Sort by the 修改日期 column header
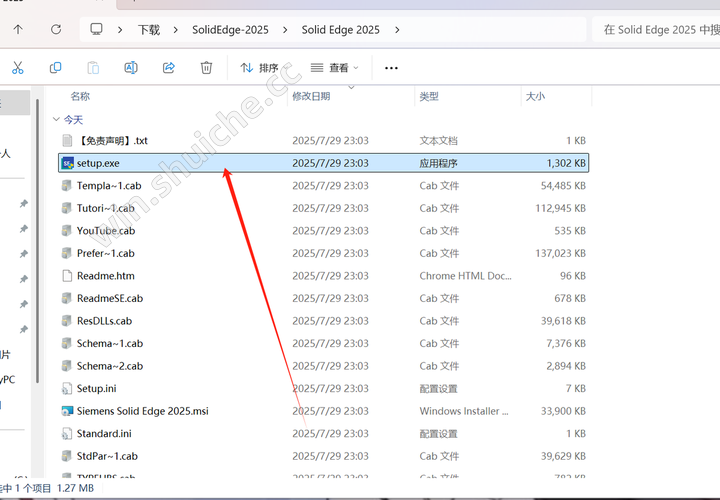 [x=311, y=96]
